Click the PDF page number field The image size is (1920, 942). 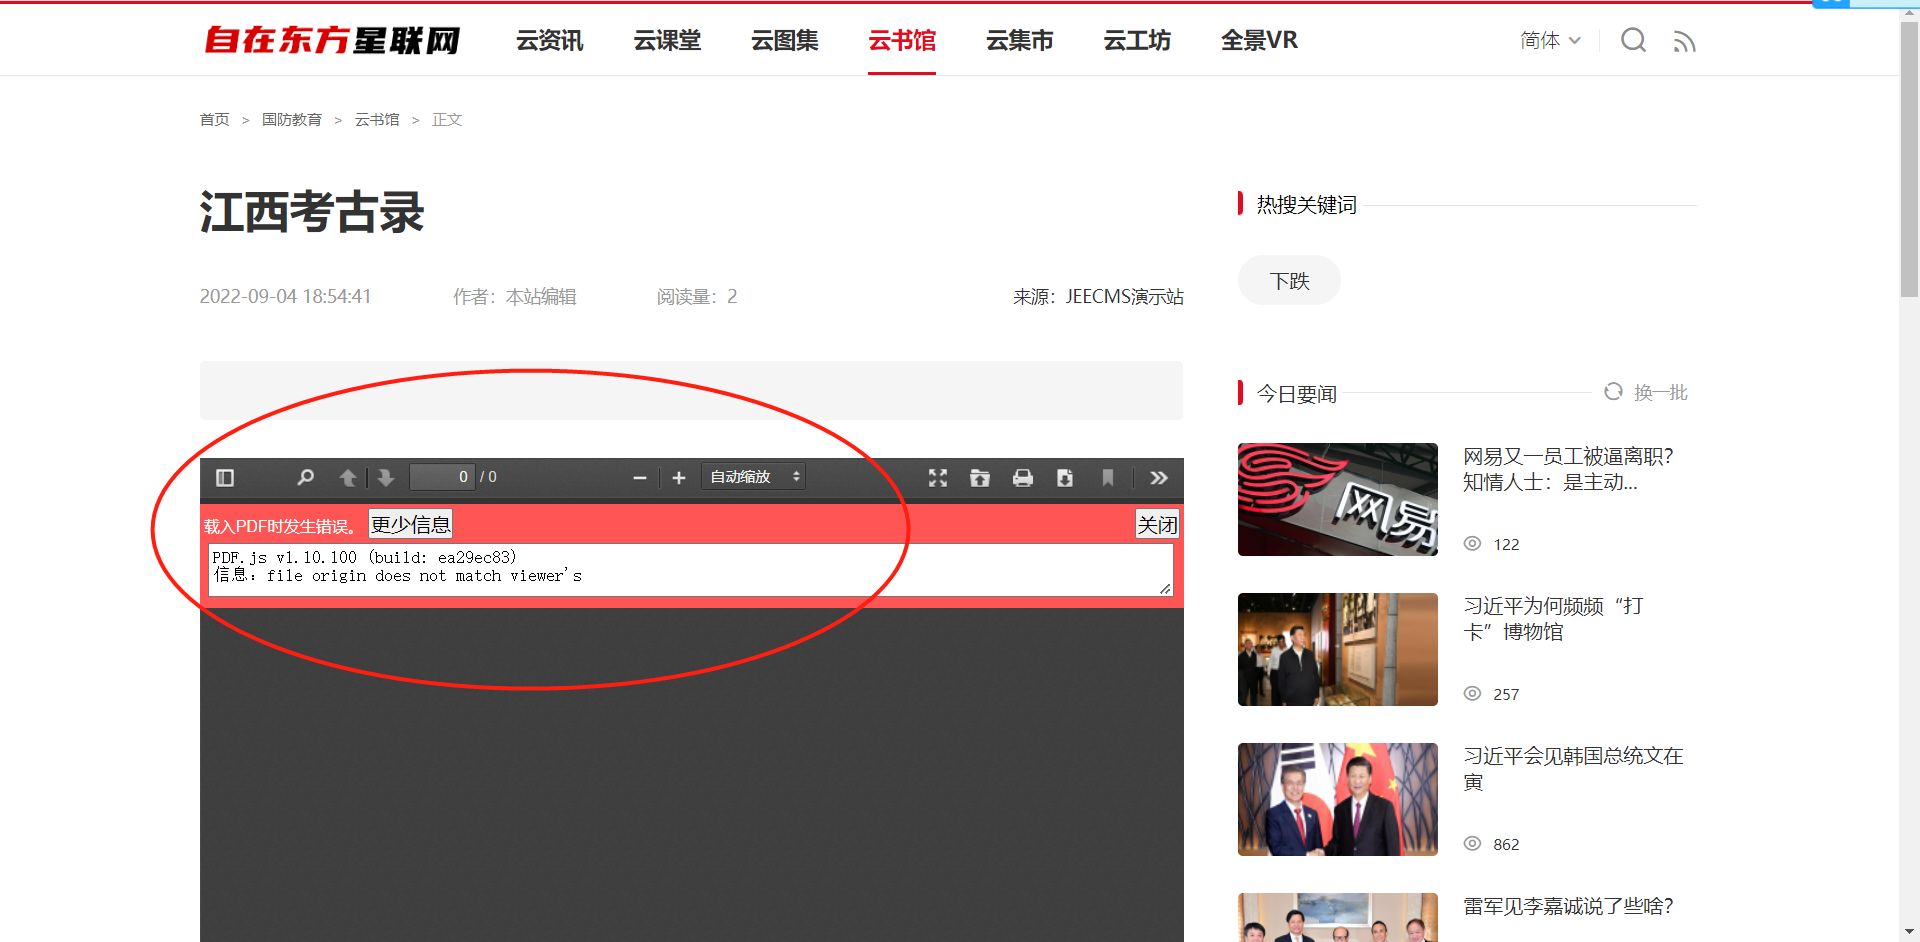(442, 477)
